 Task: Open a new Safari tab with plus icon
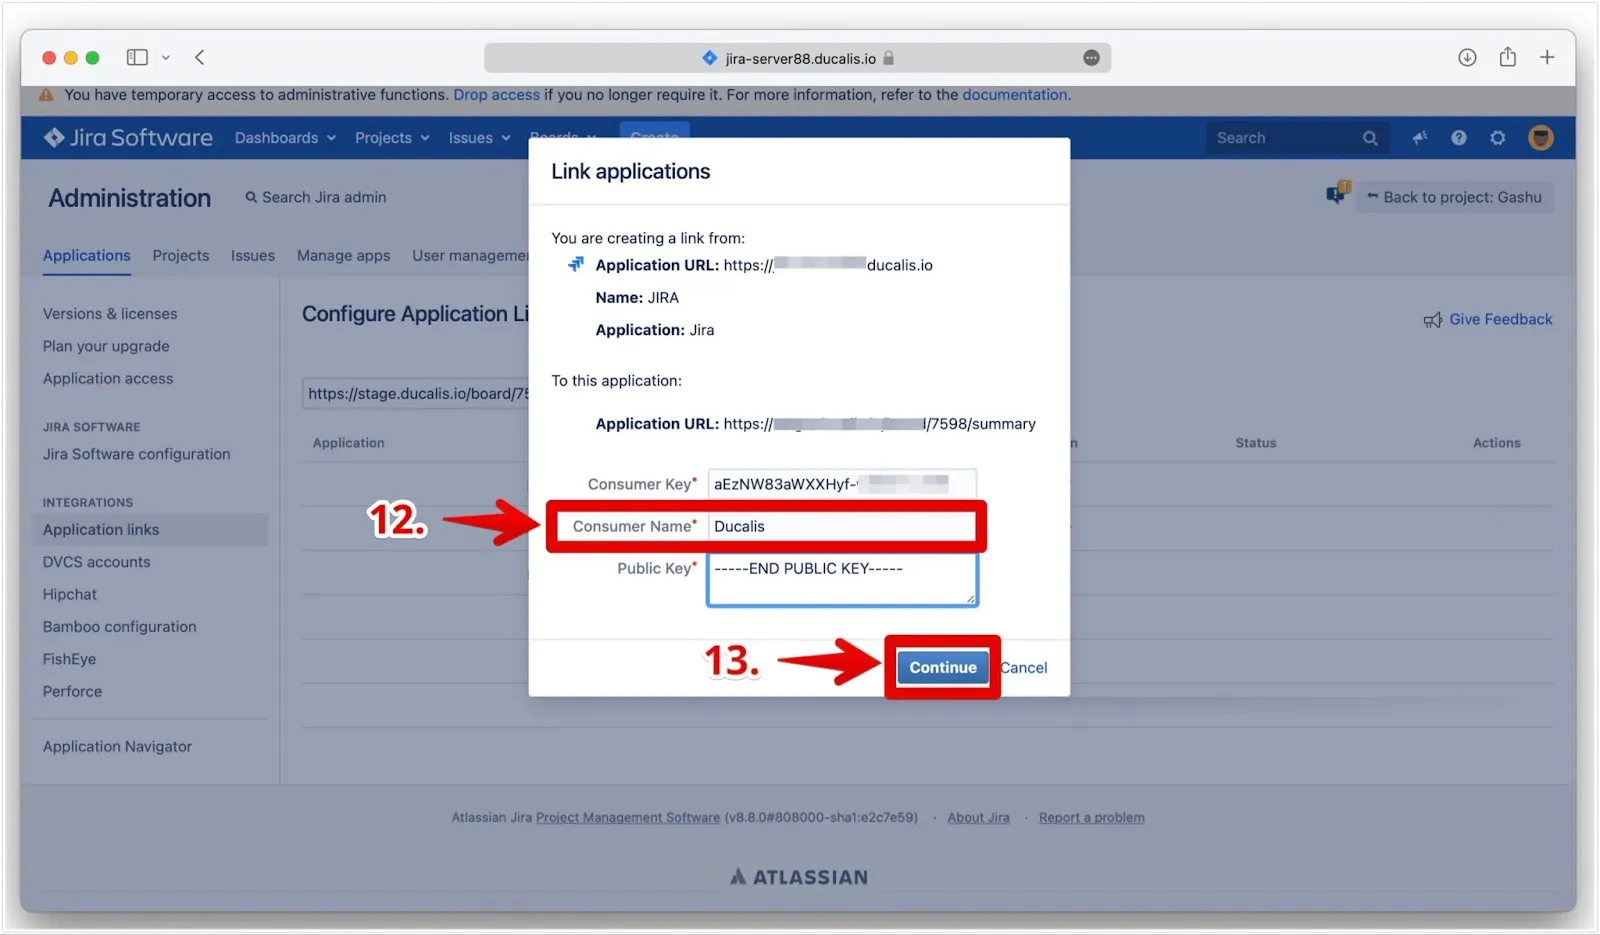[x=1546, y=58]
